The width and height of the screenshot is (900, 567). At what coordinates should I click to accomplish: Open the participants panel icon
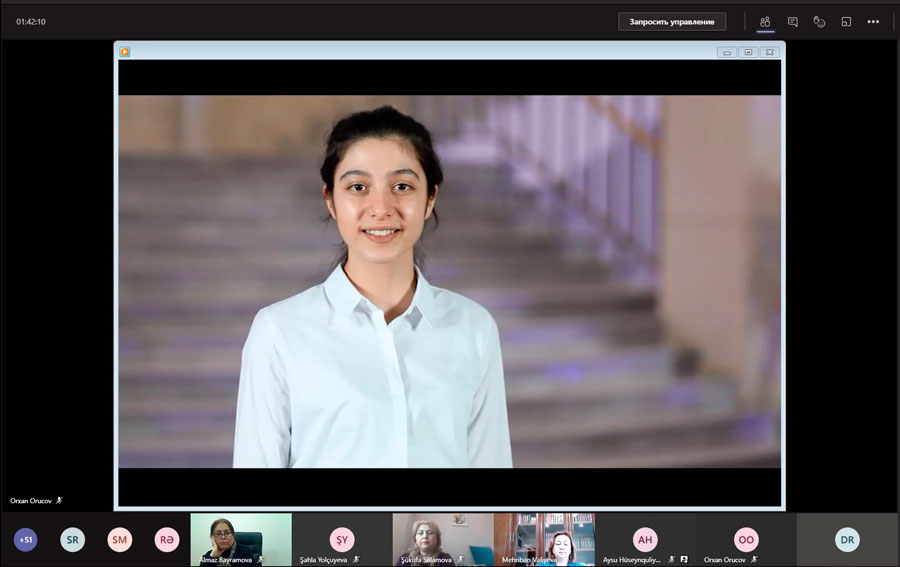[765, 22]
